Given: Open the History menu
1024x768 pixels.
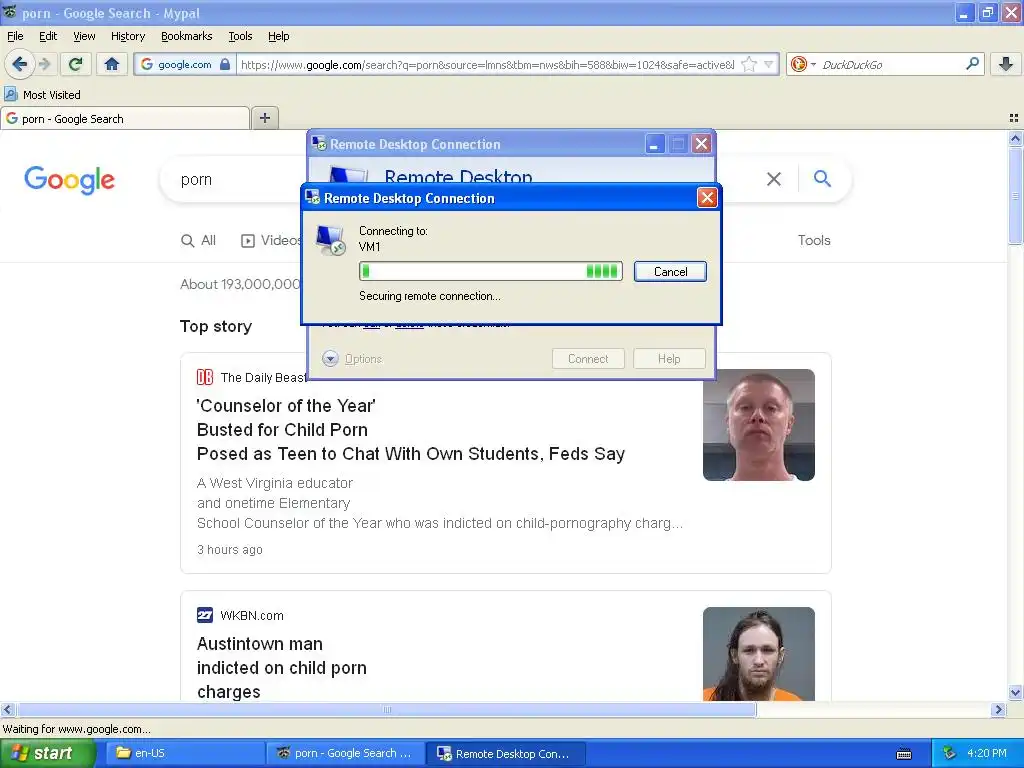Looking at the screenshot, I should tap(128, 37).
